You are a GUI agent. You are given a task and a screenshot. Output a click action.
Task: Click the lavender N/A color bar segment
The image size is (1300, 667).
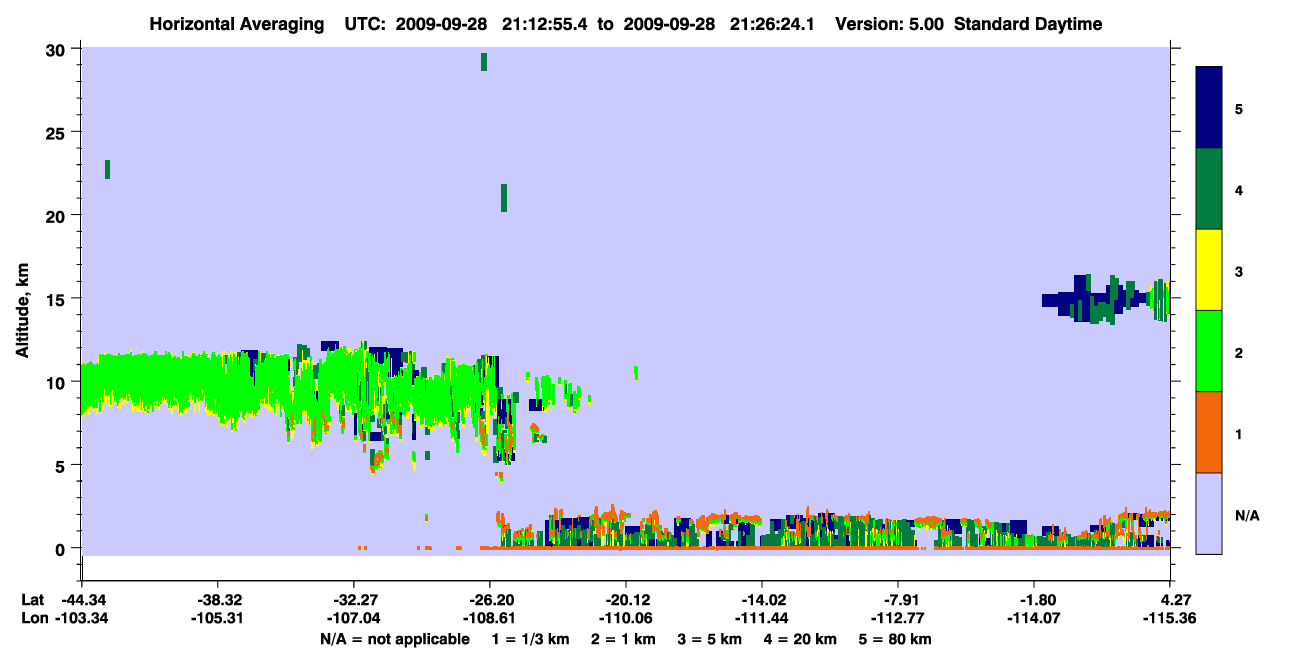[x=1209, y=512]
